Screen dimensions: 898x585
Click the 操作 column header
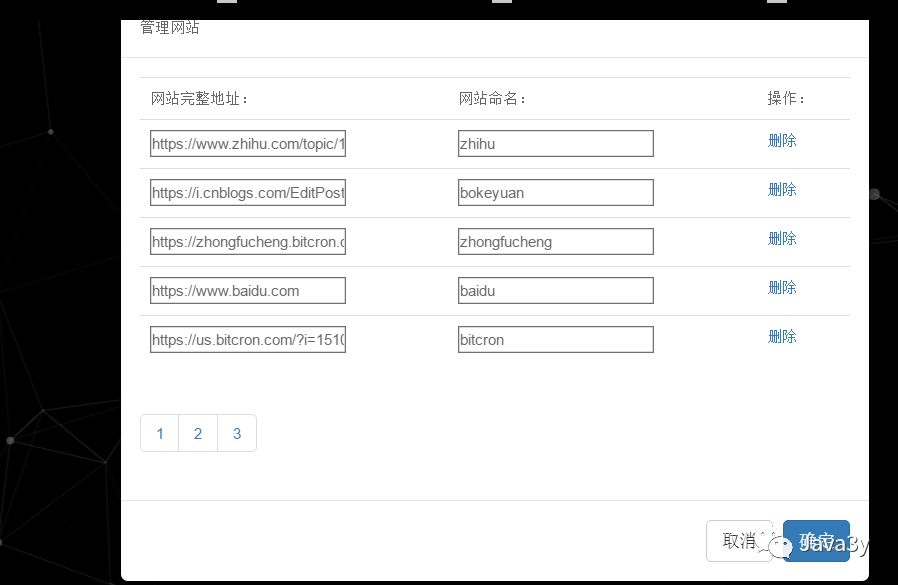coord(786,99)
